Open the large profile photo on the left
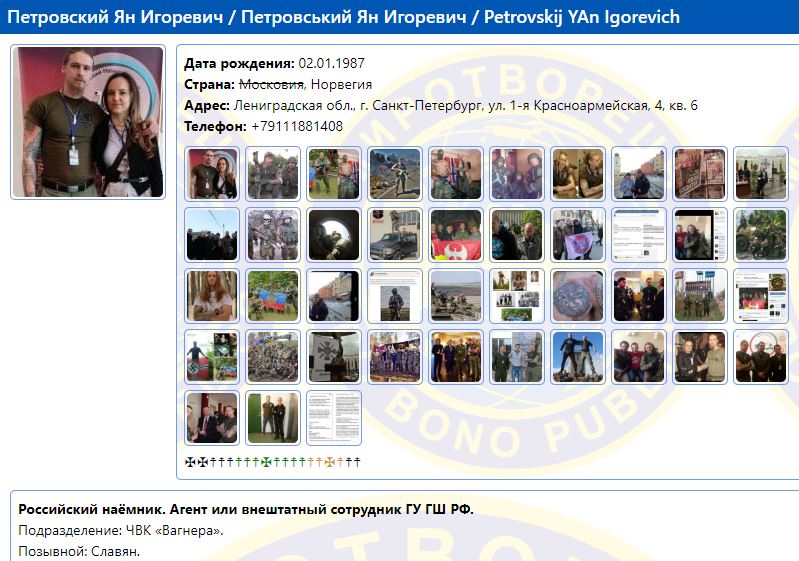This screenshot has height=561, width=799. coord(88,122)
